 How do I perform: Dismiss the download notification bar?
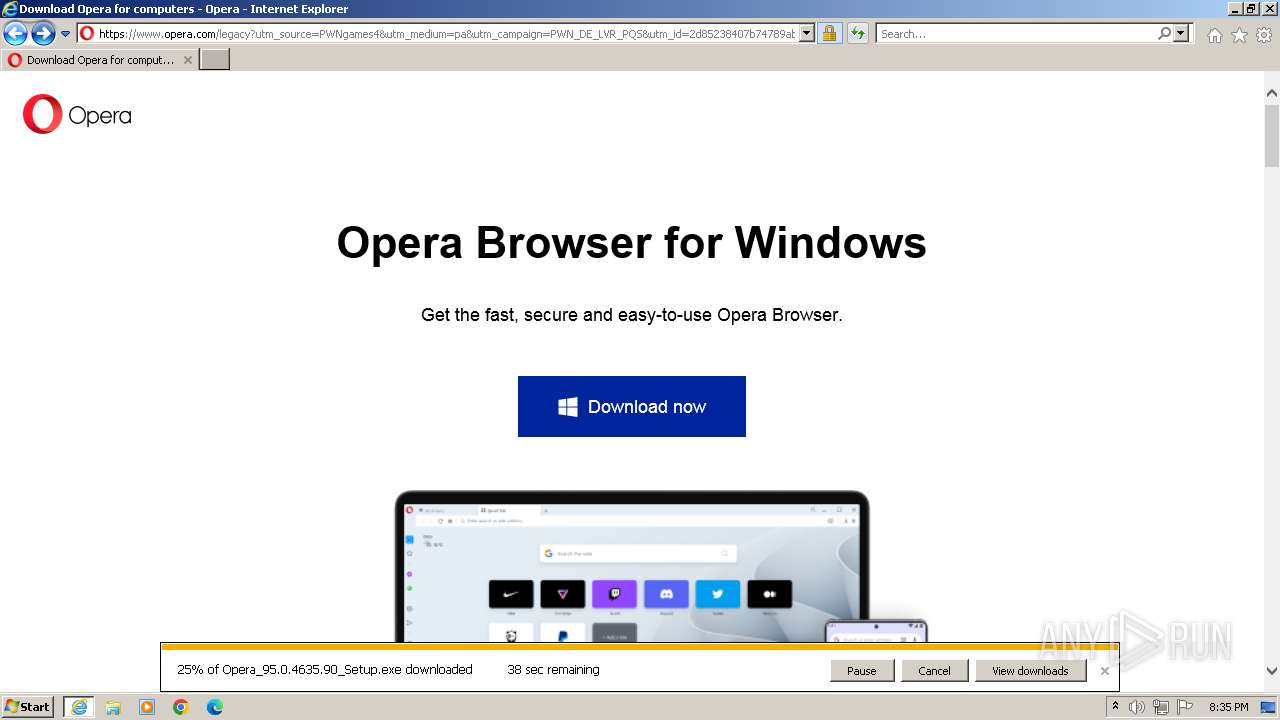point(1104,671)
